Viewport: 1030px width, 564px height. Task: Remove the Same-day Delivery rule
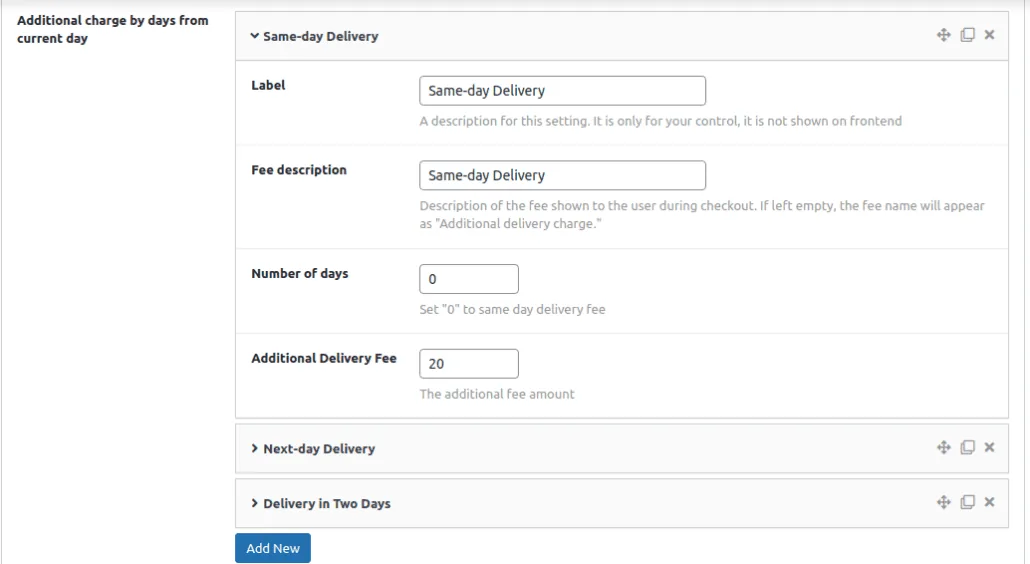pos(989,35)
